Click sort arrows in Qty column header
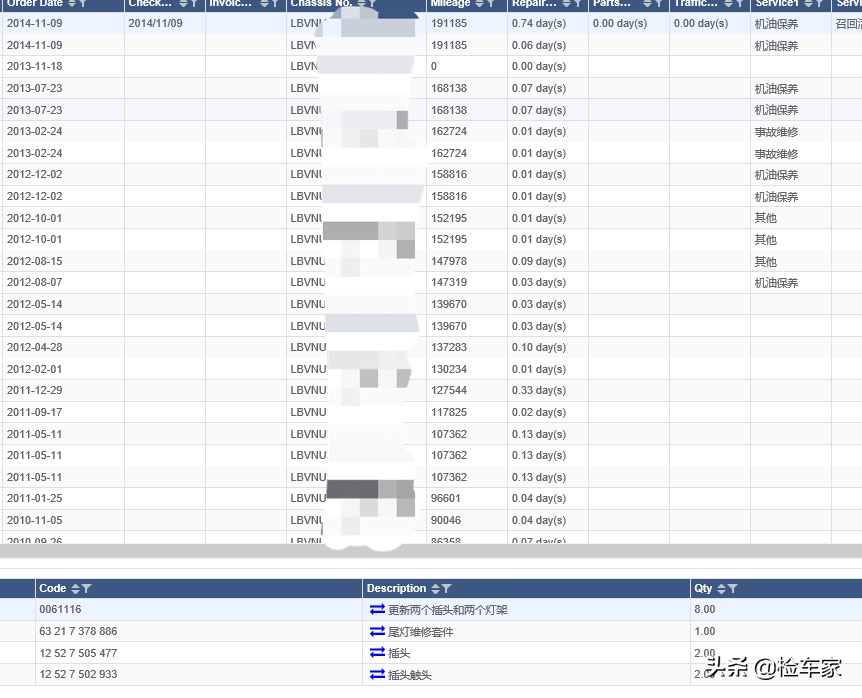Image resolution: width=862 pixels, height=698 pixels. pyautogui.click(x=721, y=589)
